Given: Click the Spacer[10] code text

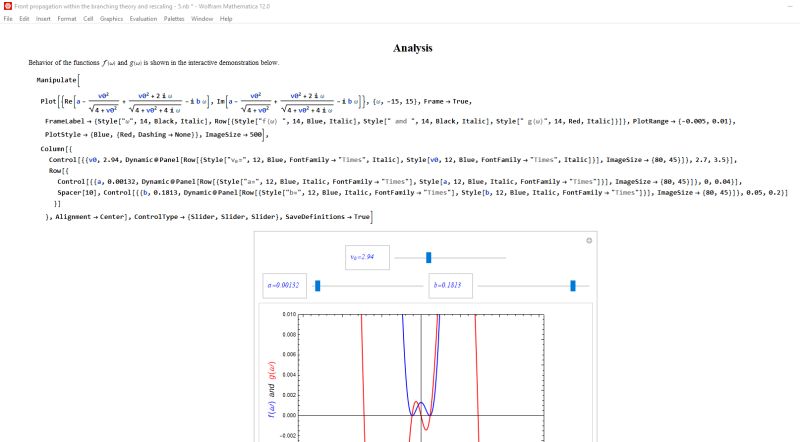Looking at the screenshot, I should [x=77, y=193].
